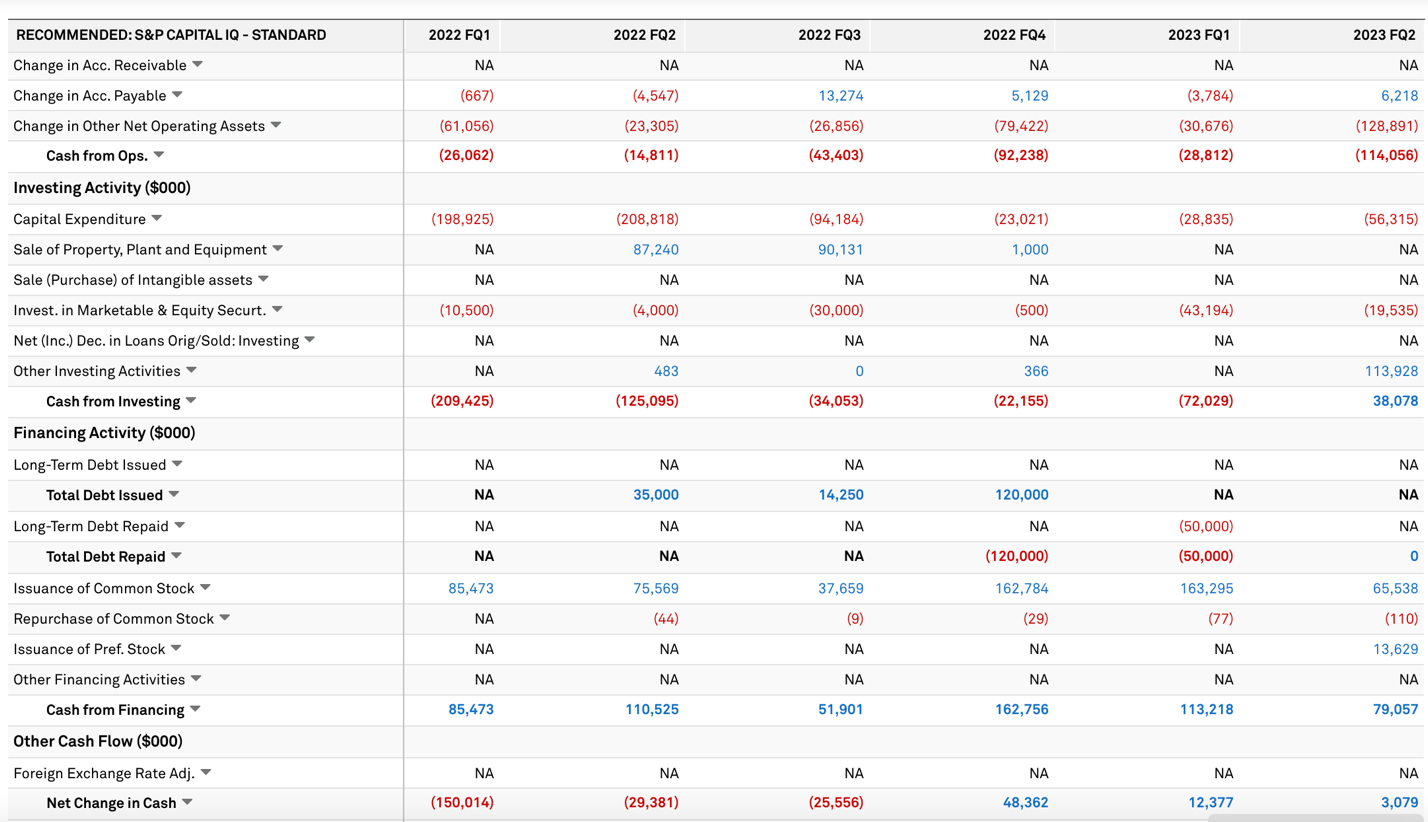Open the Capital Expenditure dropdown

(x=154, y=218)
